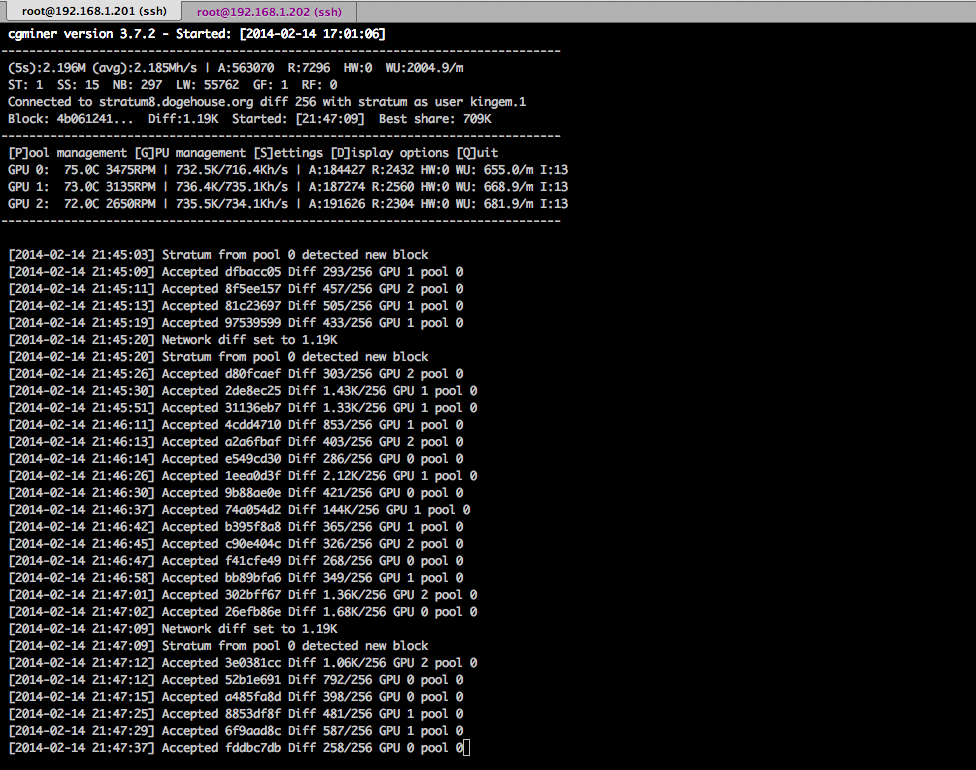Screen dimensions: 976x770
Task: Click the [S]ettings option
Action: (289, 153)
